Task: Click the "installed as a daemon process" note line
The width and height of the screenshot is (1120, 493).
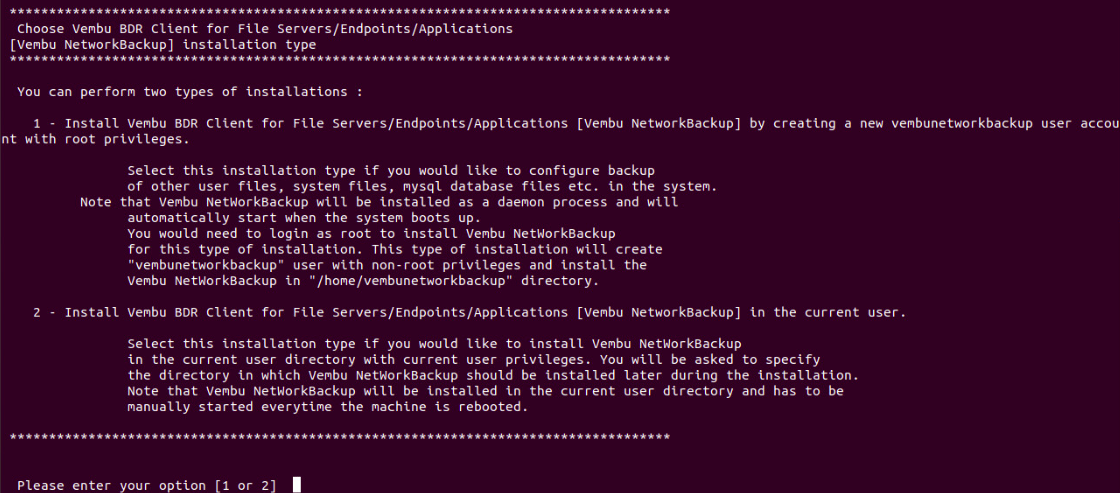Action: pyautogui.click(x=379, y=202)
